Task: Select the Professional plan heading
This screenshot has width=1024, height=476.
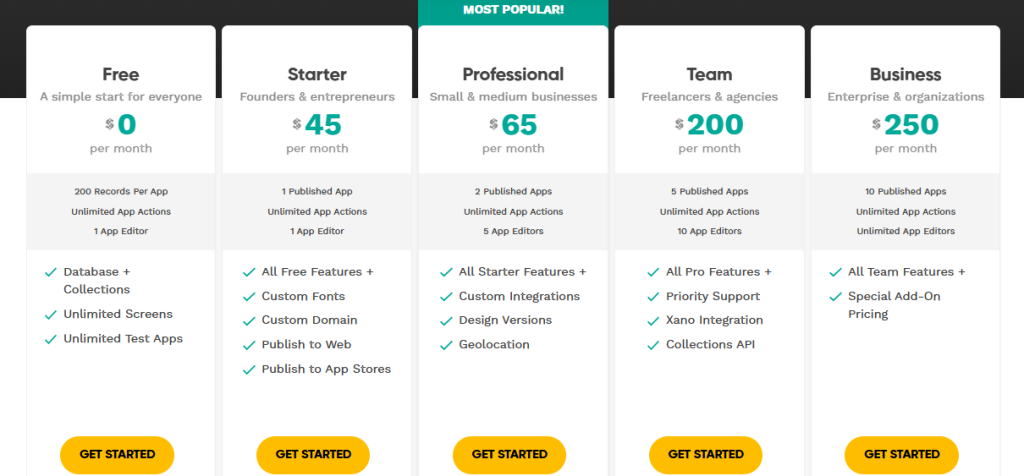Action: tap(513, 74)
